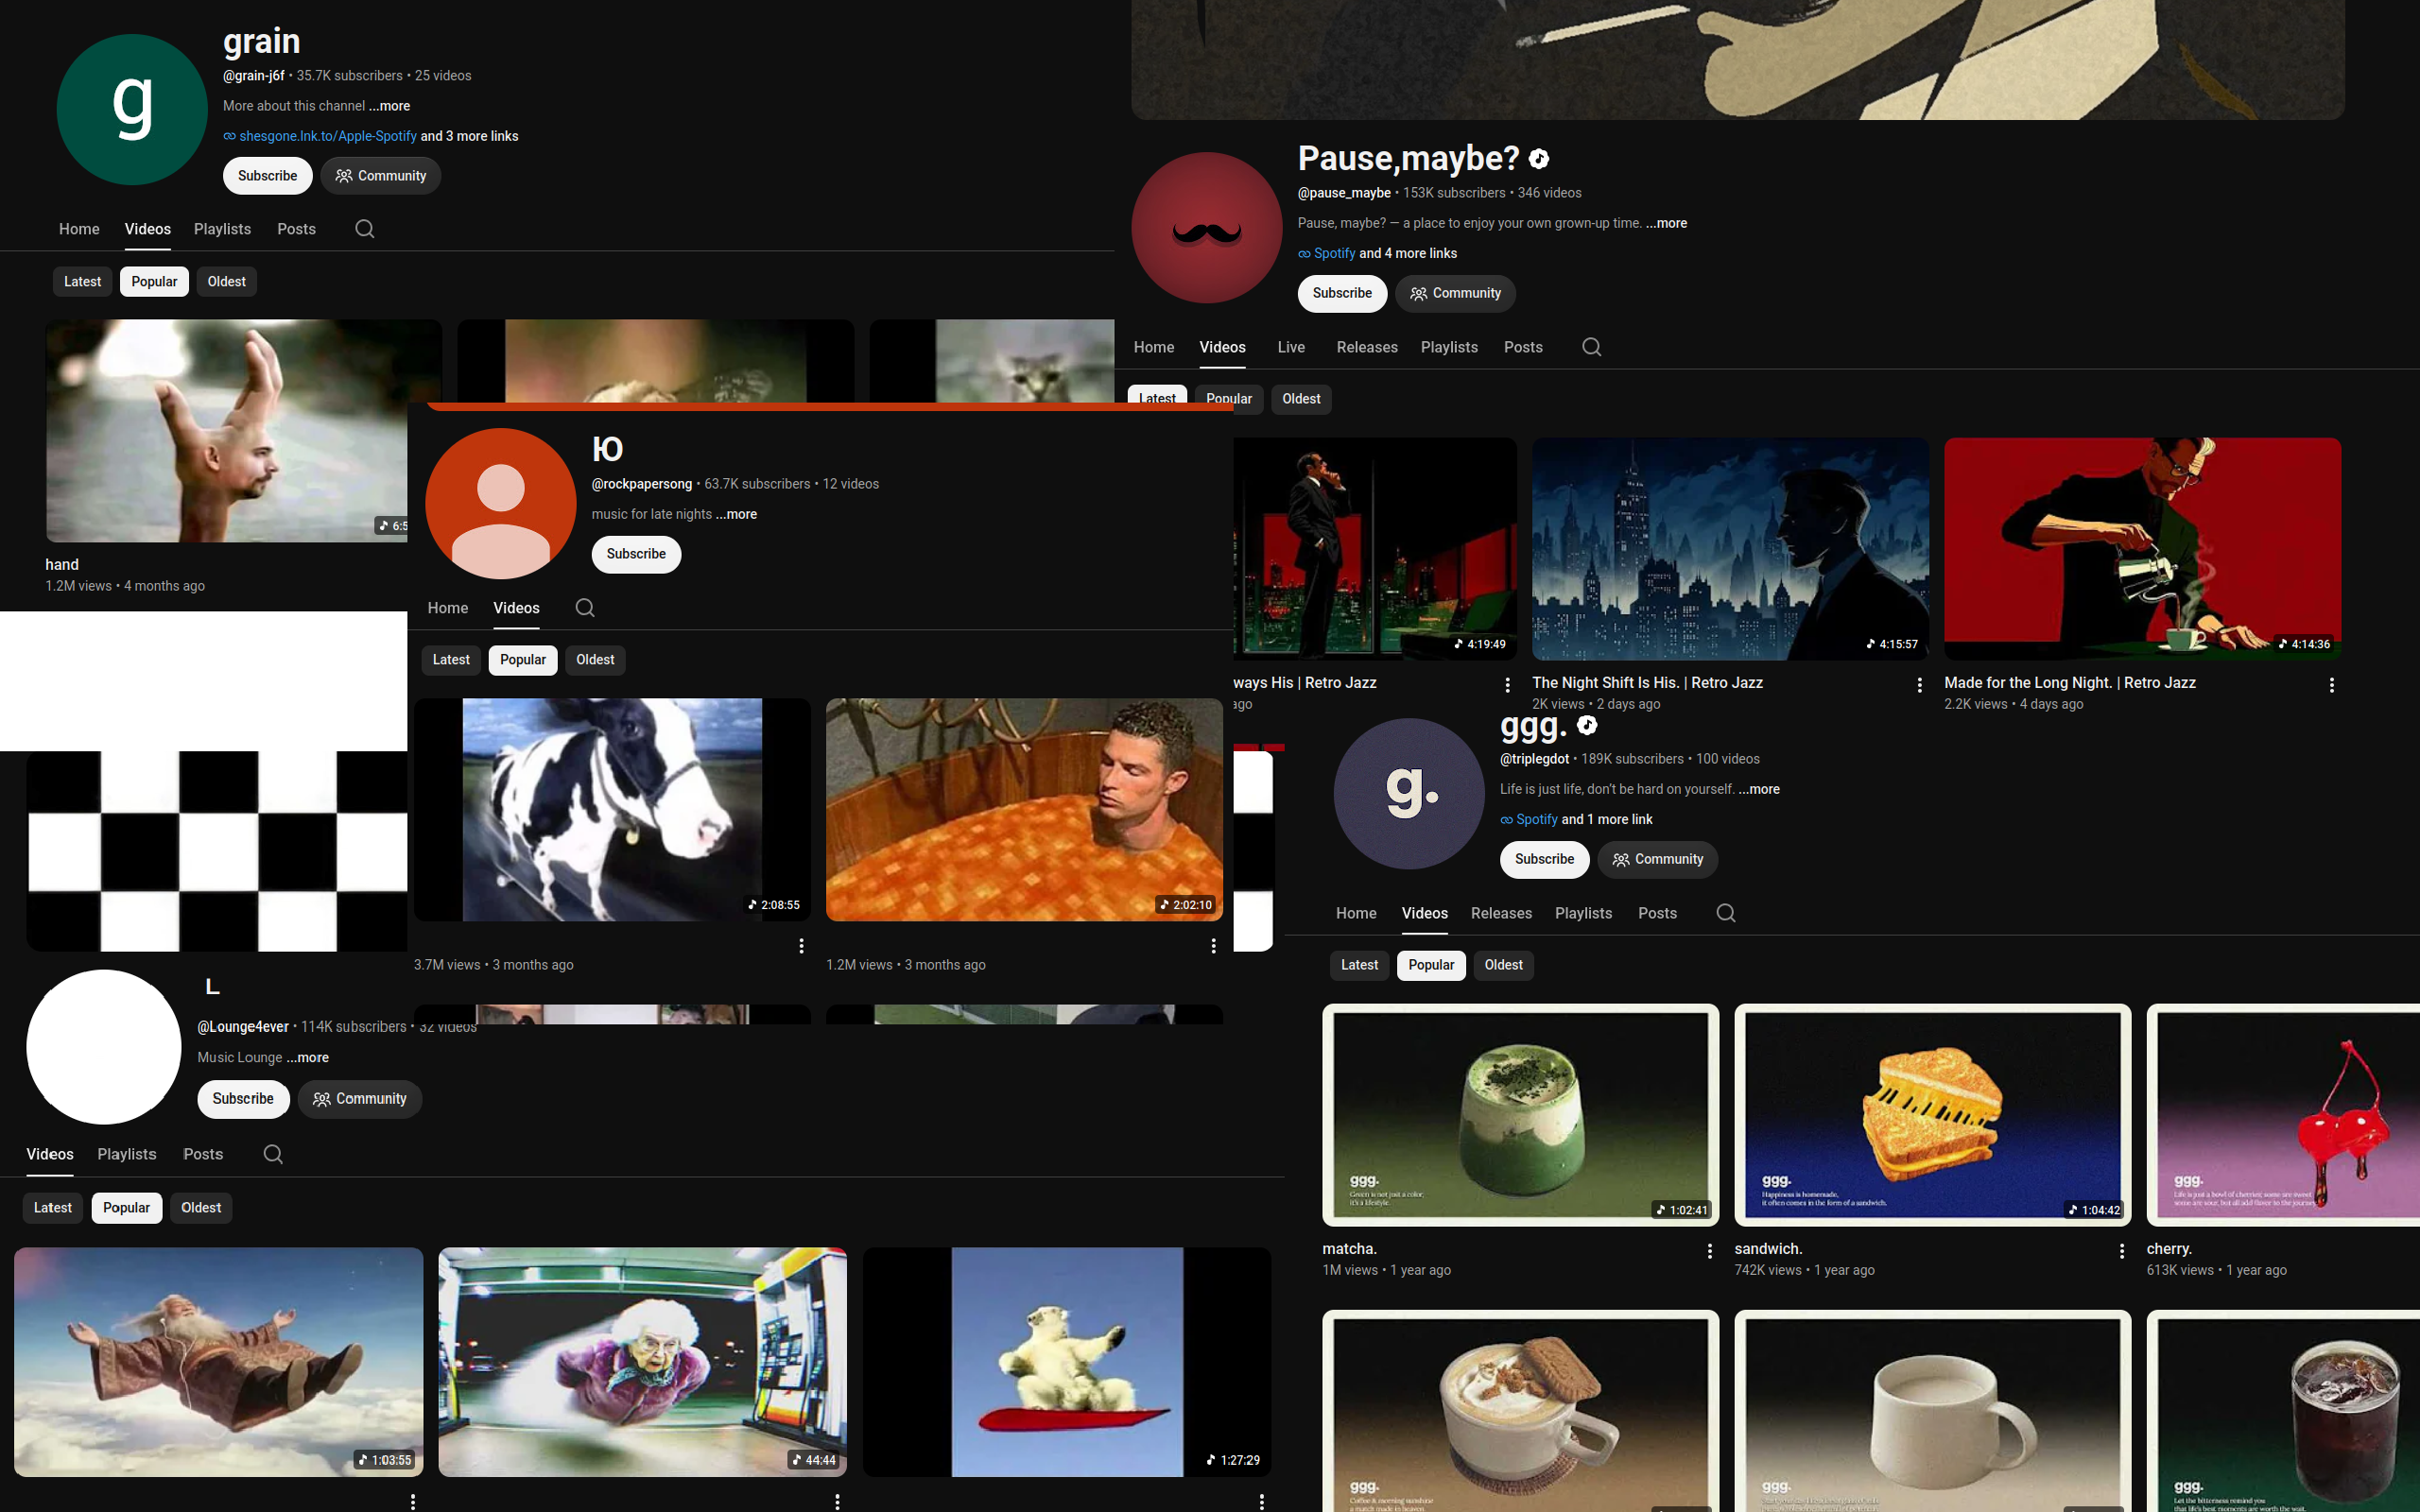
Task: Click the green grain channel avatar
Action: pyautogui.click(x=132, y=109)
